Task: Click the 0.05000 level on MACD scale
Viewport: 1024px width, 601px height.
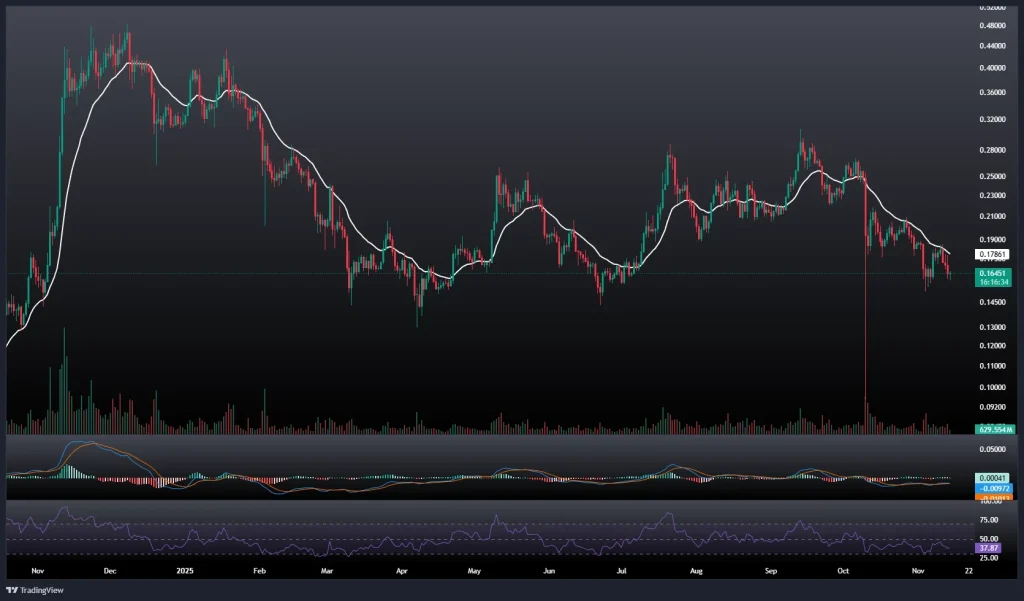Action: pyautogui.click(x=994, y=450)
